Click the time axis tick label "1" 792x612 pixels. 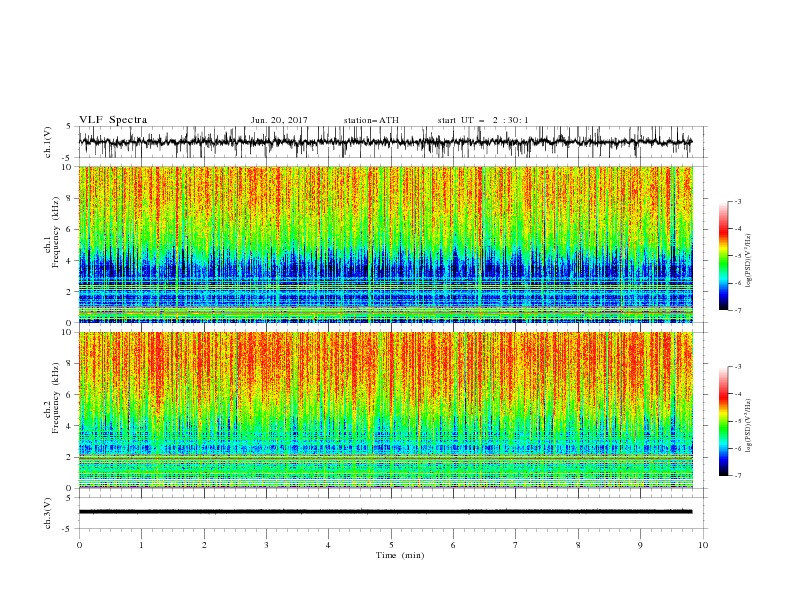point(141,545)
